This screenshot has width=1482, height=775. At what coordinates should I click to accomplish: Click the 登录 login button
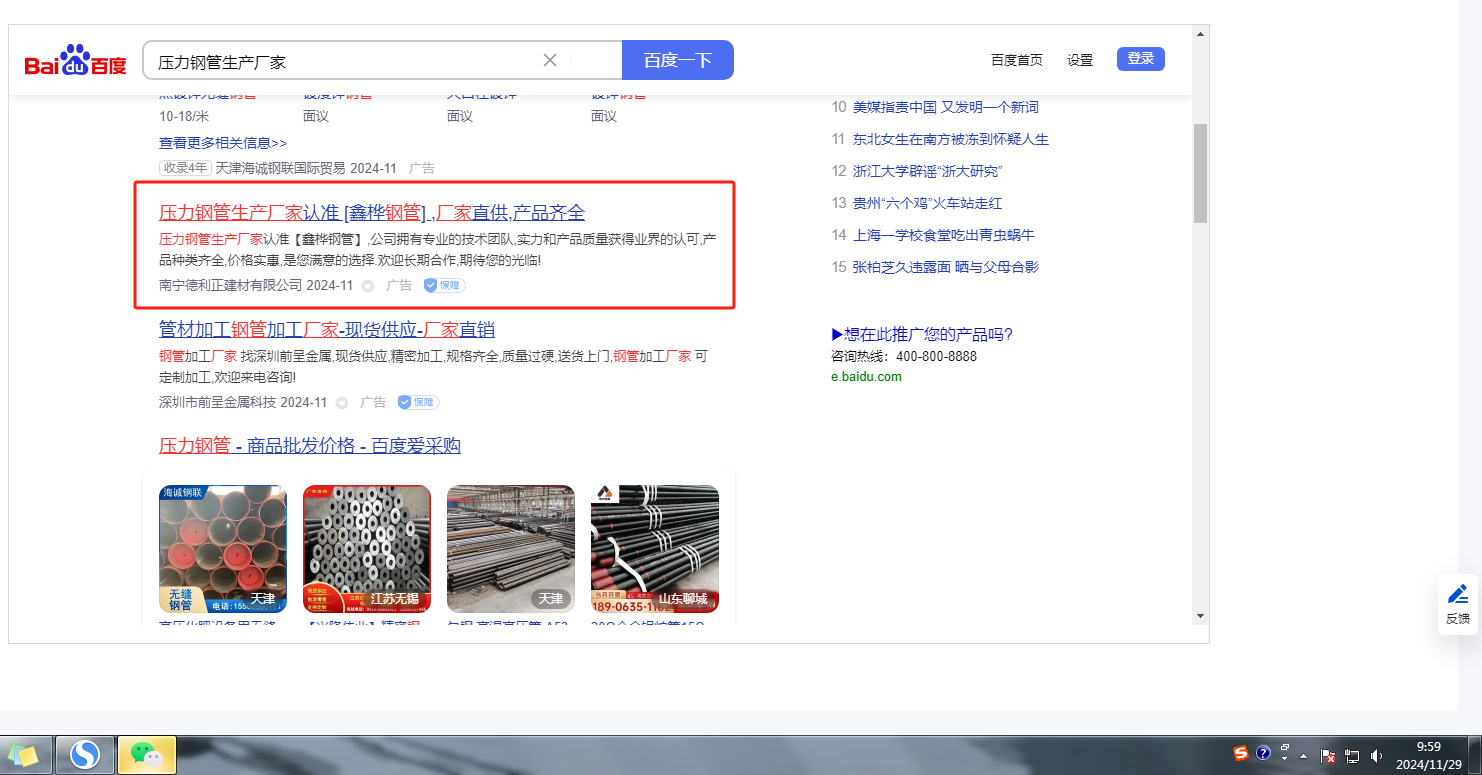[1141, 59]
